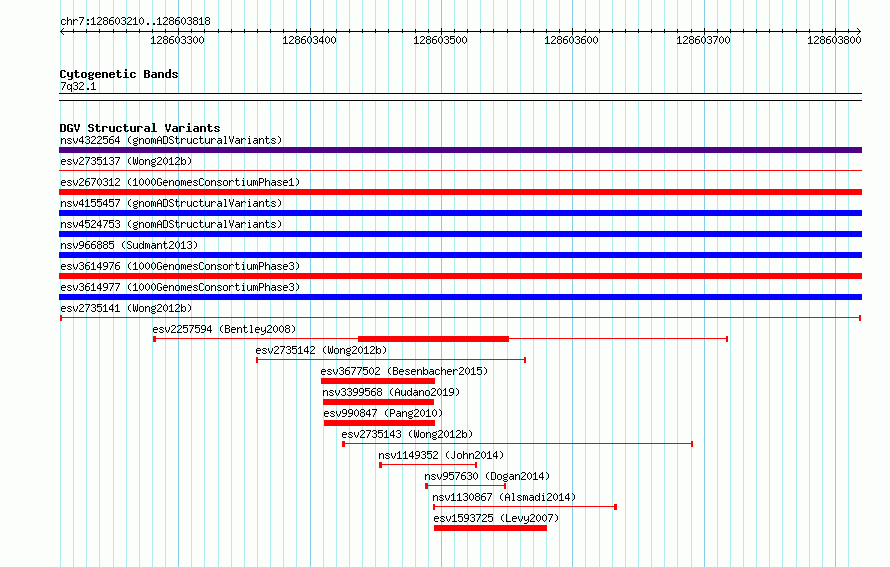
Task: Select the blue nsv966885 variant bar
Action: tap(460, 255)
